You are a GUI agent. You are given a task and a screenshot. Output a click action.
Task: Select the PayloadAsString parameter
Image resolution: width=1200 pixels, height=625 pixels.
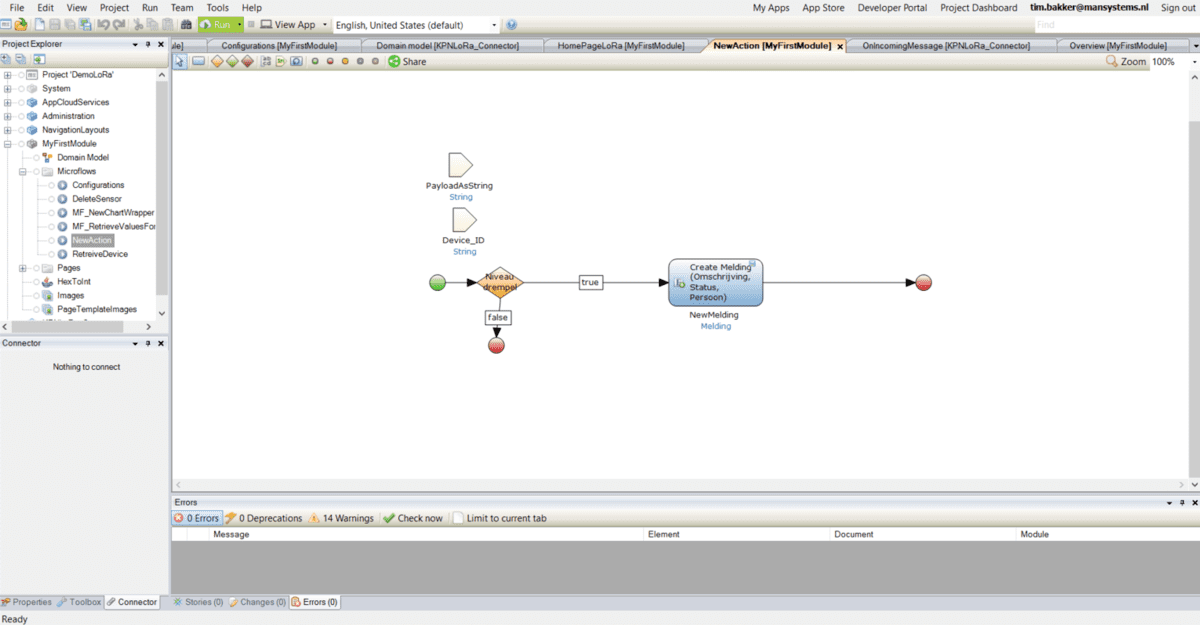tap(460, 165)
